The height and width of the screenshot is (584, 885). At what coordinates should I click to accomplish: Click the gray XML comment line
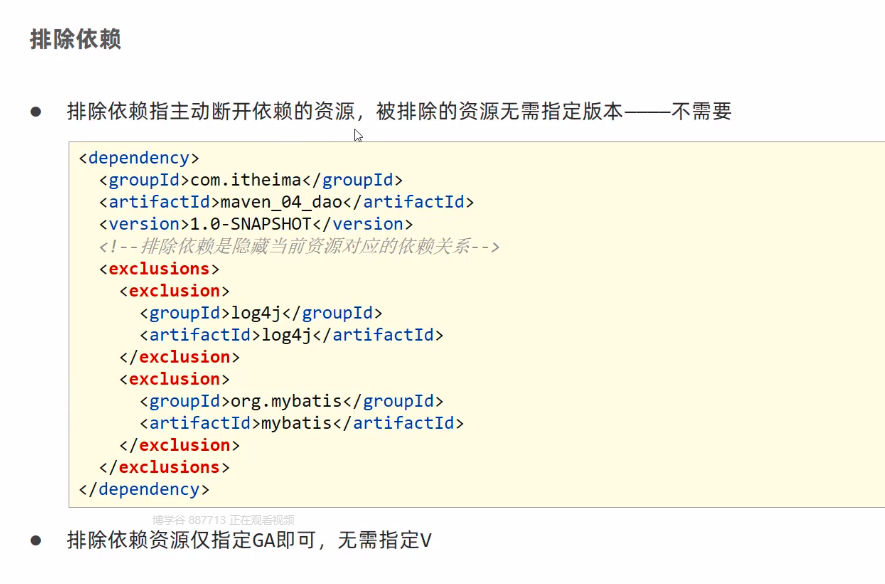click(298, 246)
